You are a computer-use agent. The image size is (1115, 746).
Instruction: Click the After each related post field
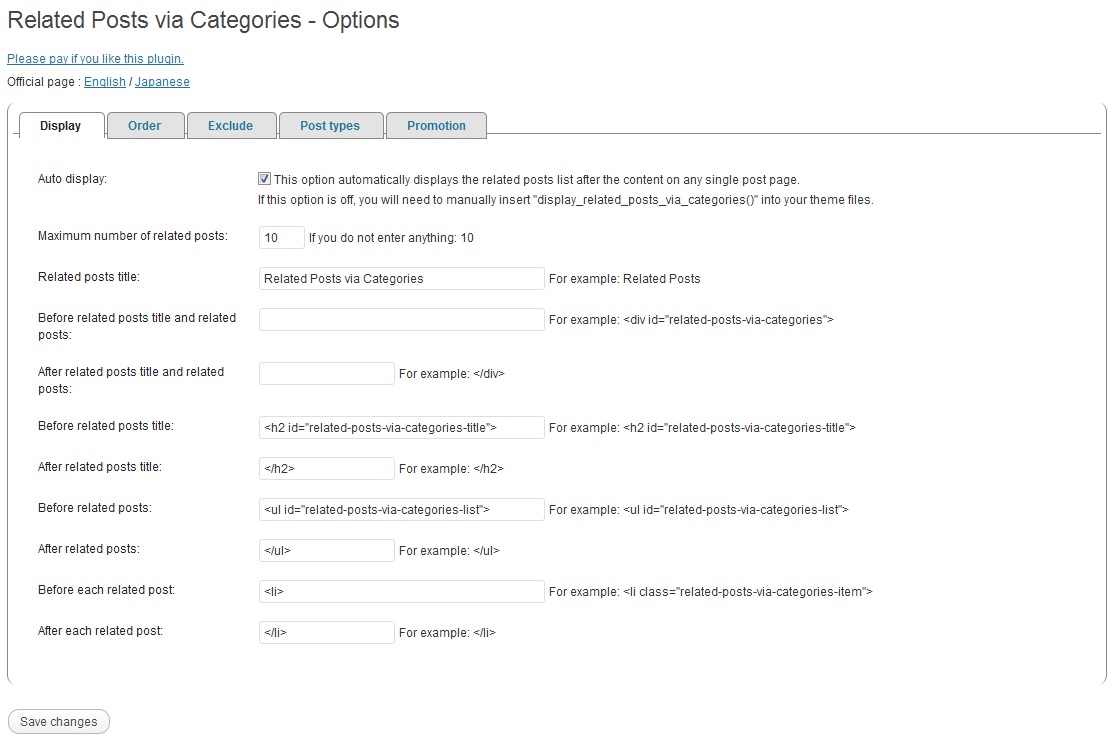click(x=326, y=633)
